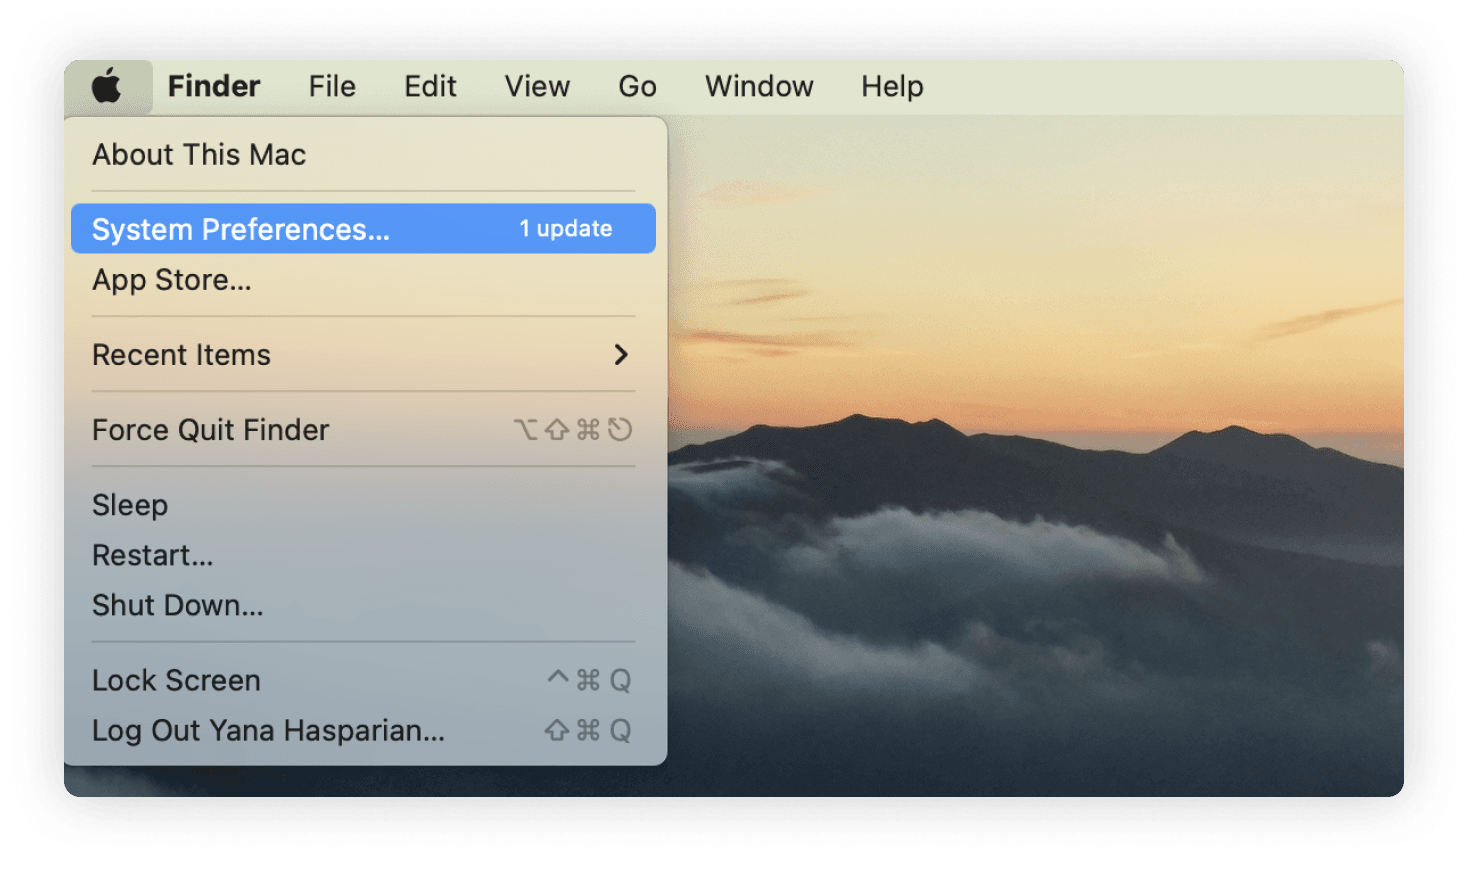1468x886 pixels.
Task: Expand Recent Items submenu chevron arrow
Action: 621,355
